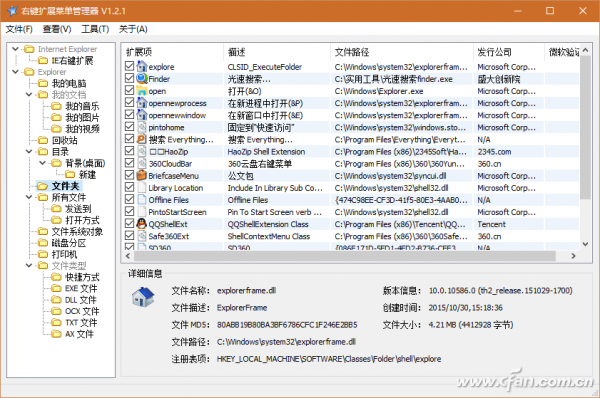Collapse the 背景(桌面) tree node
The height and width of the screenshot is (398, 600).
(43, 163)
